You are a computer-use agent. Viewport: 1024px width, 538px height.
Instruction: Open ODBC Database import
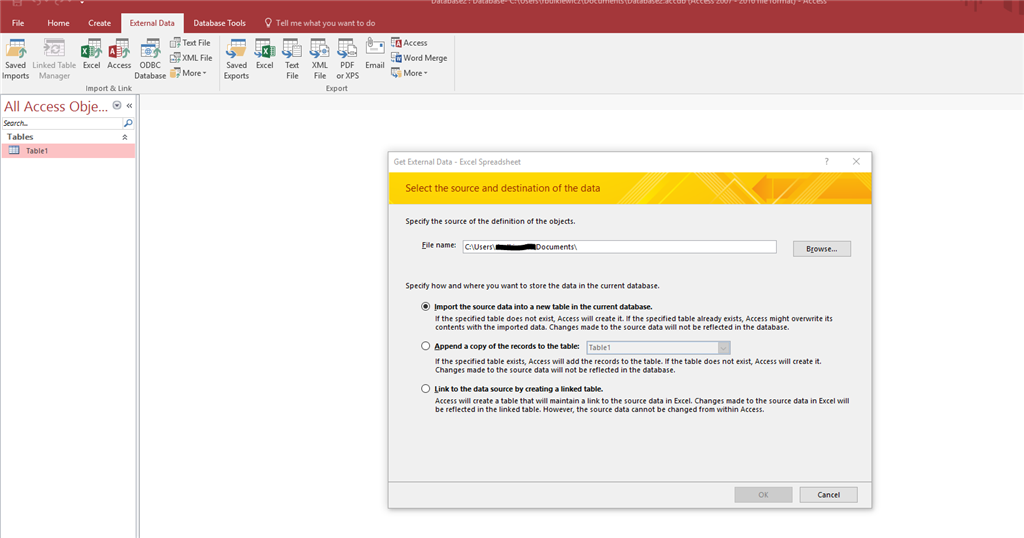tap(150, 59)
